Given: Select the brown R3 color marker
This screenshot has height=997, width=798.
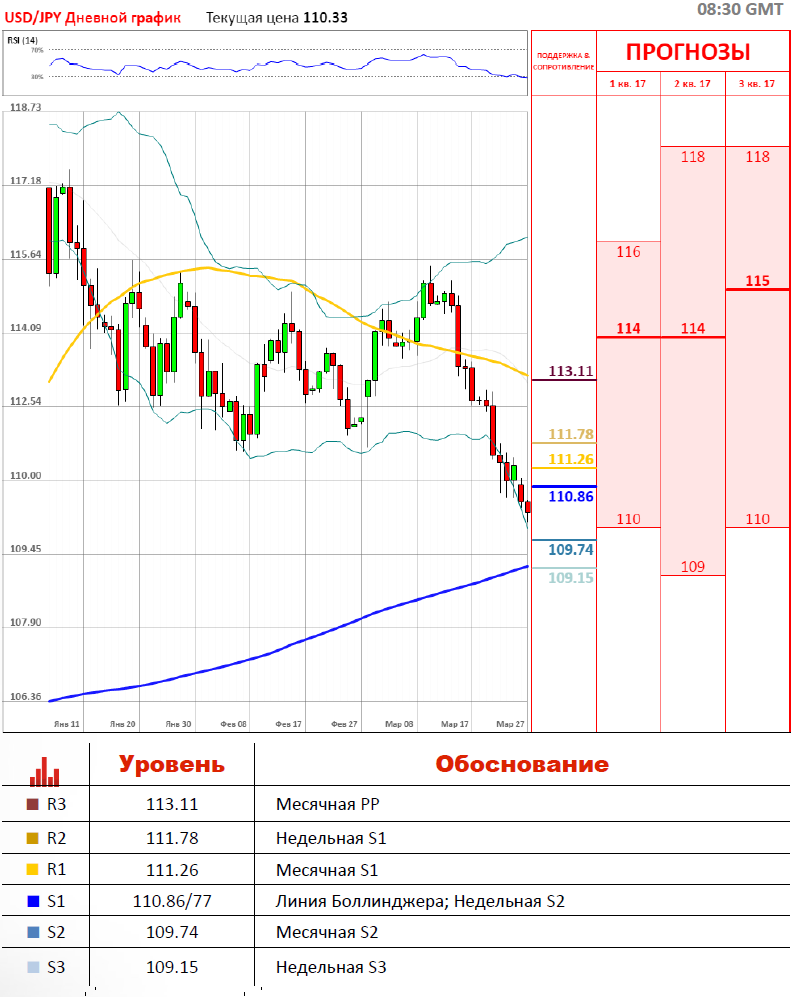Looking at the screenshot, I should point(32,803).
